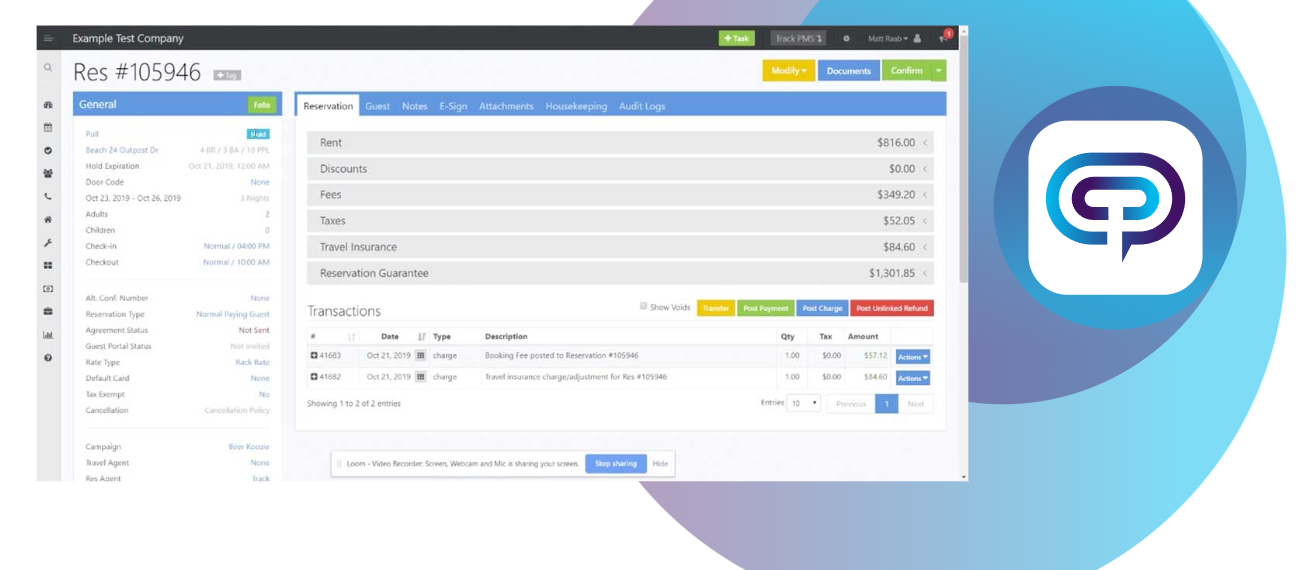This screenshot has width=1299, height=570.
Task: Open calendar icon for transaction 41683
Action: click(420, 355)
